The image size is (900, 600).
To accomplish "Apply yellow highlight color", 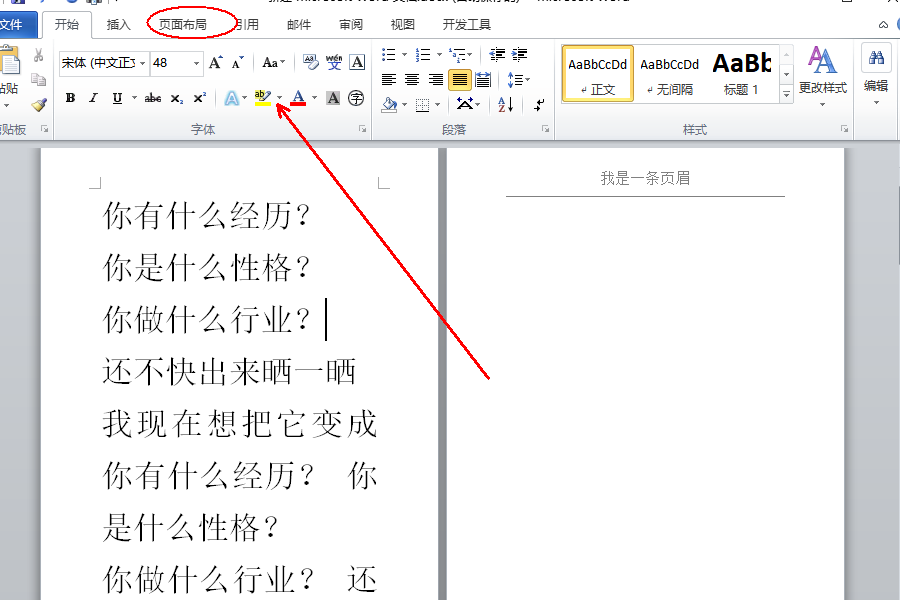I will [x=263, y=98].
